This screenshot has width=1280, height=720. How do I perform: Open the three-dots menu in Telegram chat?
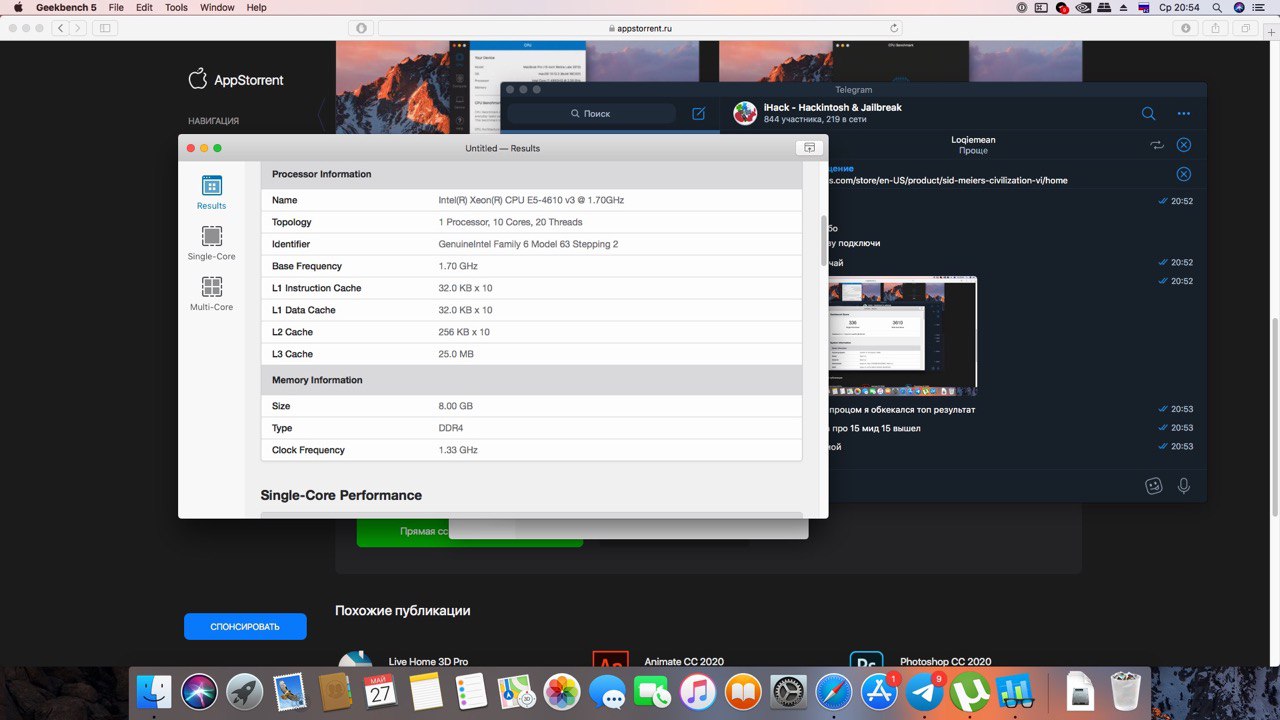click(1184, 113)
